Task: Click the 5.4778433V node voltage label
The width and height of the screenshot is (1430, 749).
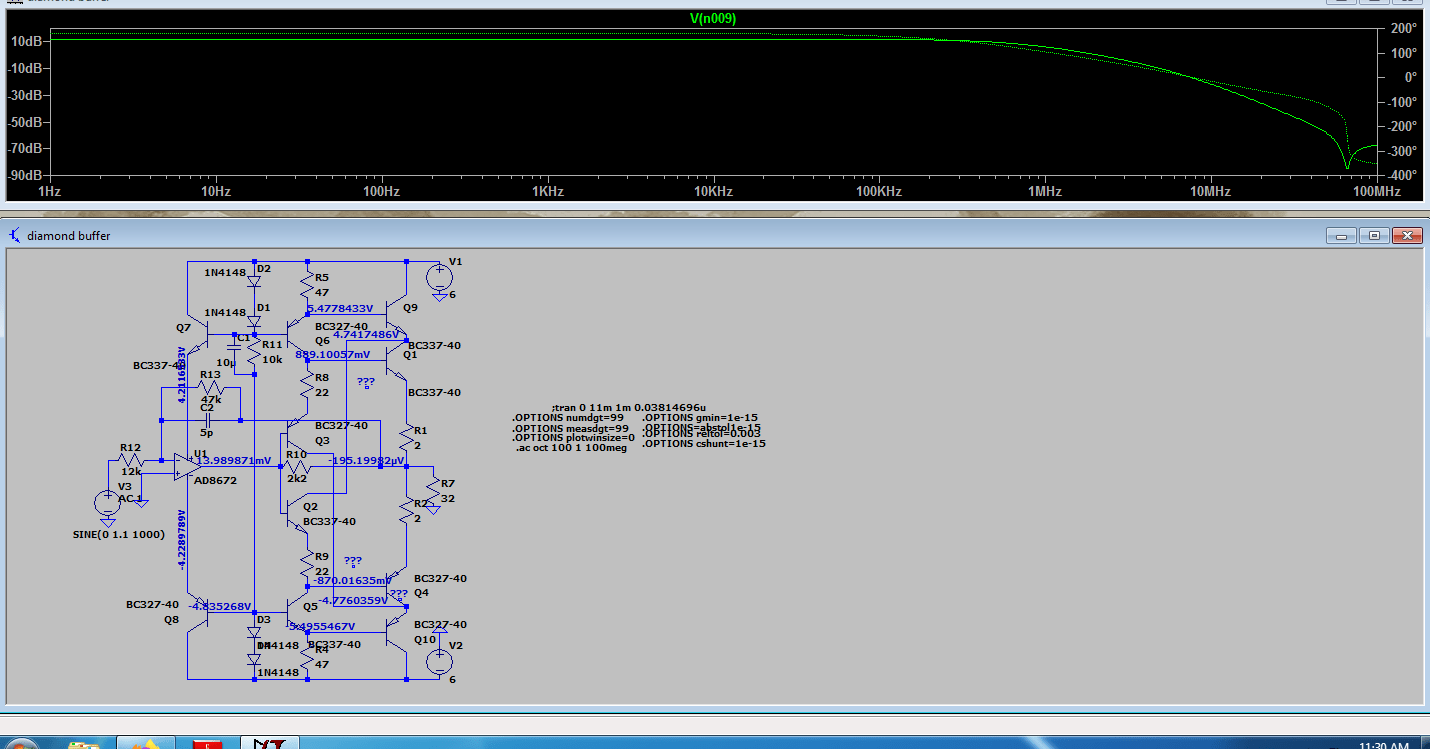Action: [x=340, y=309]
